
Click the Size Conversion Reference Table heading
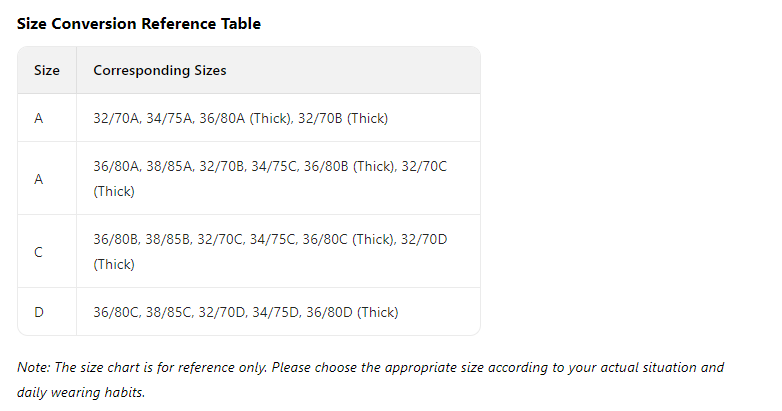(x=139, y=23)
